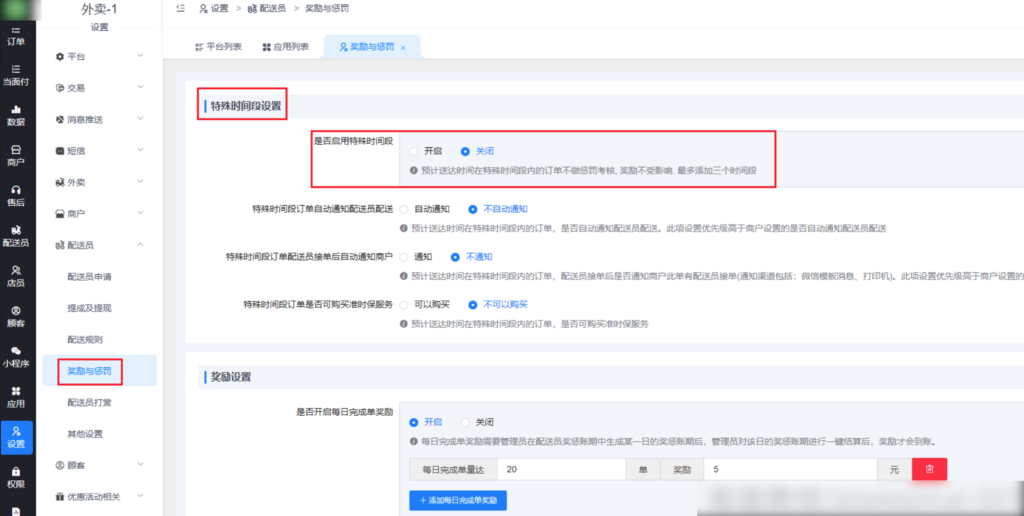Collapse the 配送员 settings menu

(99, 245)
